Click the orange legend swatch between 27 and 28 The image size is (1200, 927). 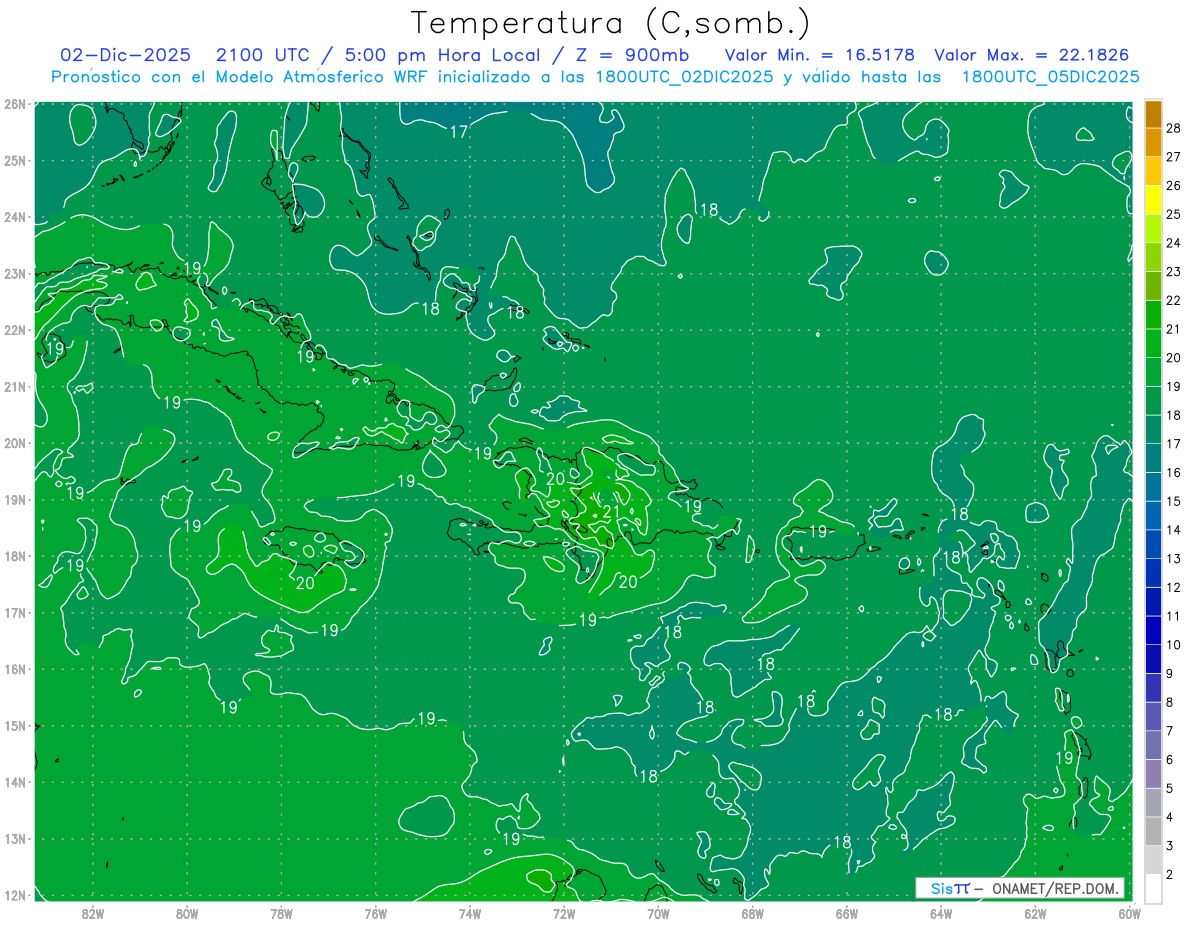coord(1153,143)
